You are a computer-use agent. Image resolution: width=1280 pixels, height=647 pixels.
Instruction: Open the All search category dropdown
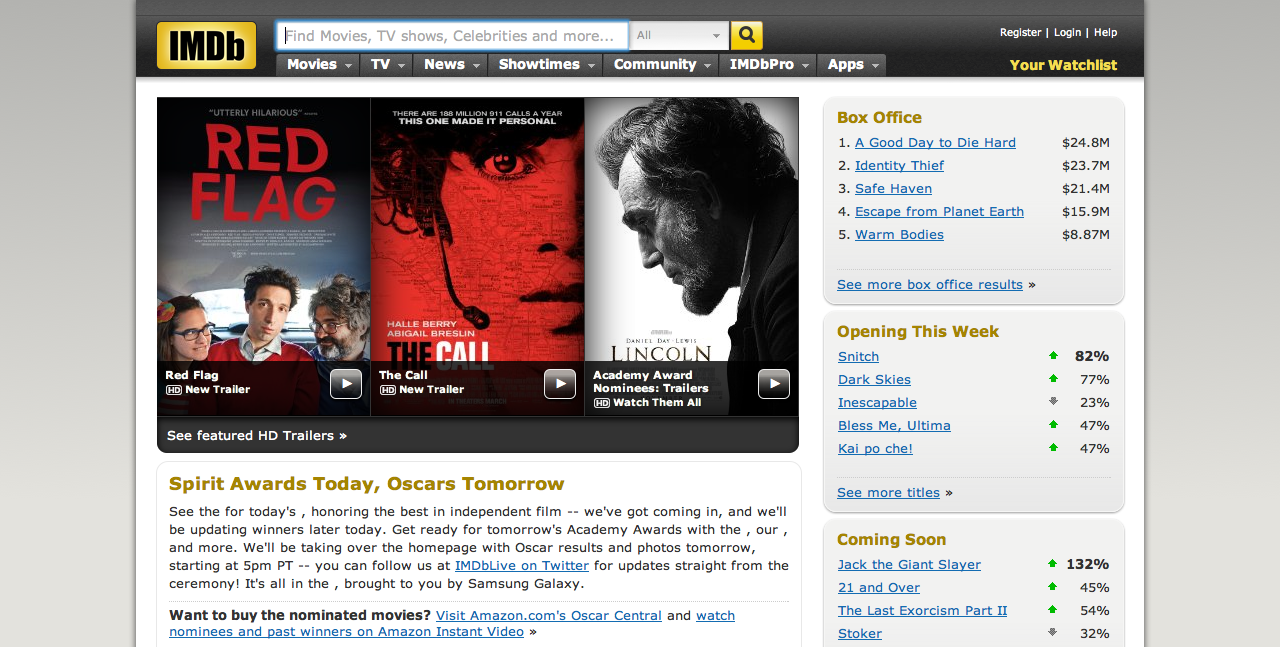(x=679, y=36)
